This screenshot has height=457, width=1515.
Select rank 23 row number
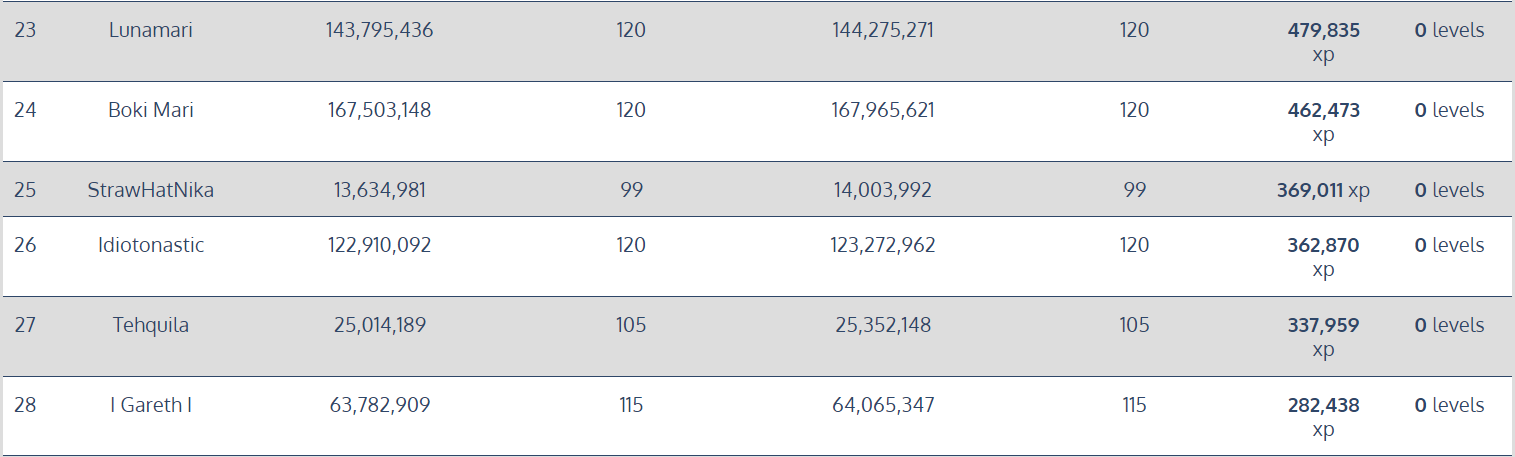[25, 30]
